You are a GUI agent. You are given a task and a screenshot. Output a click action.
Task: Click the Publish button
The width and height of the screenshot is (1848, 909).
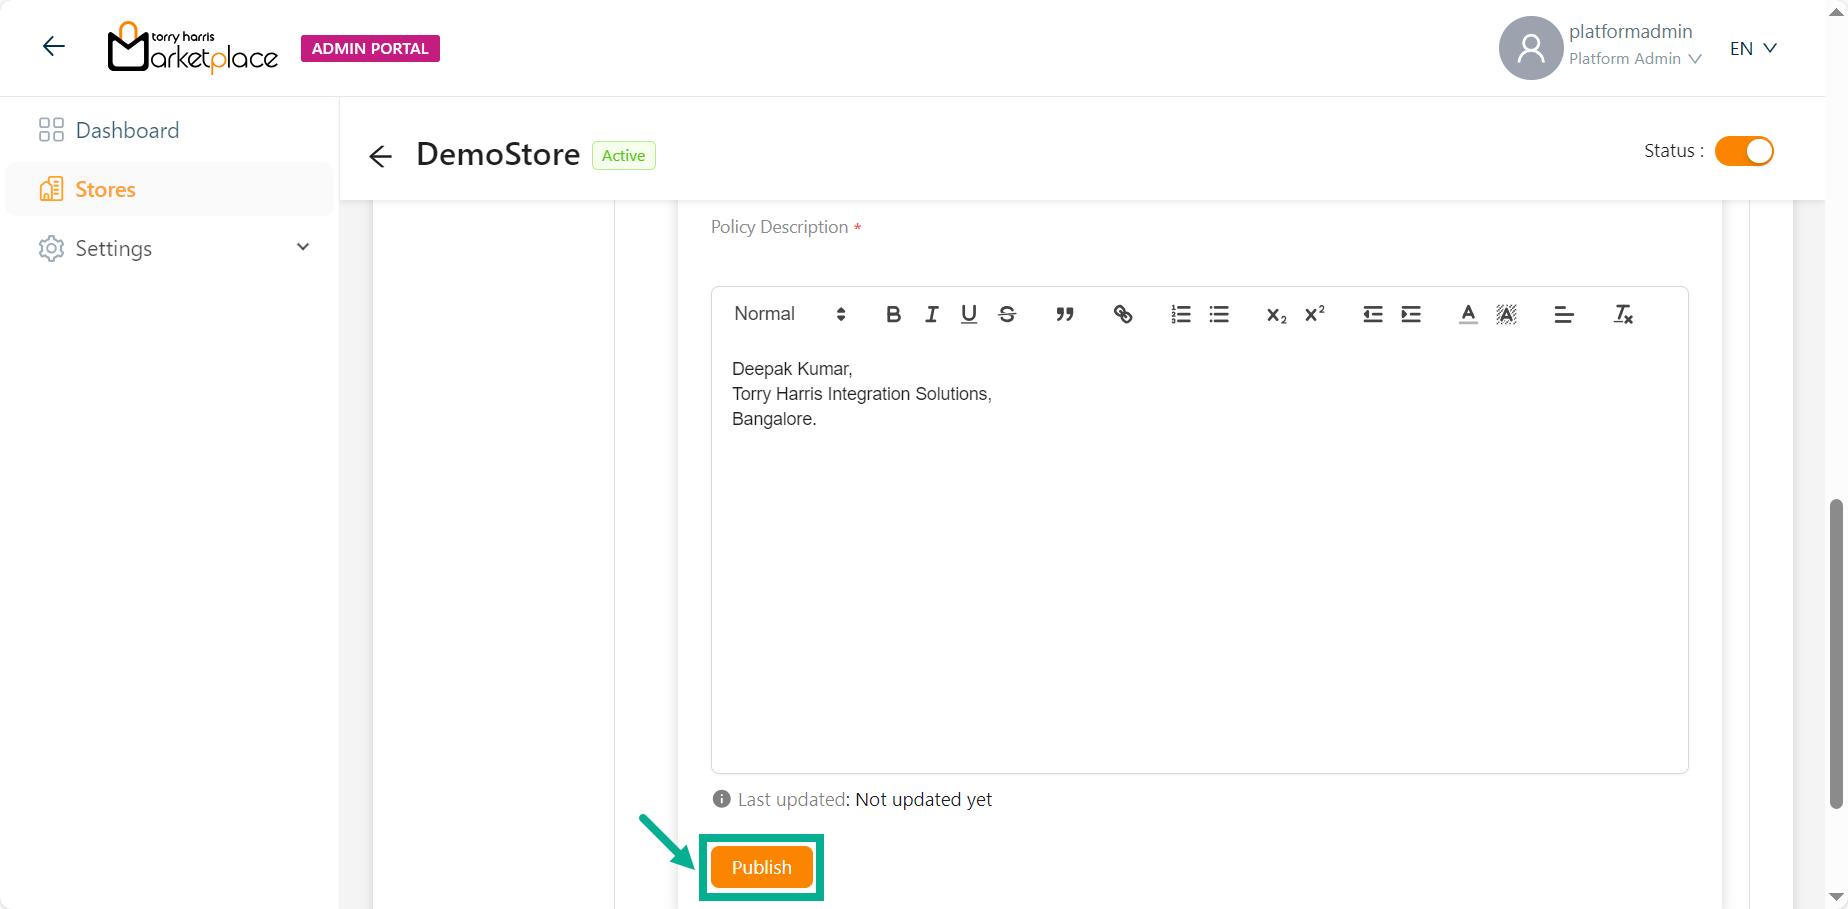(x=761, y=867)
